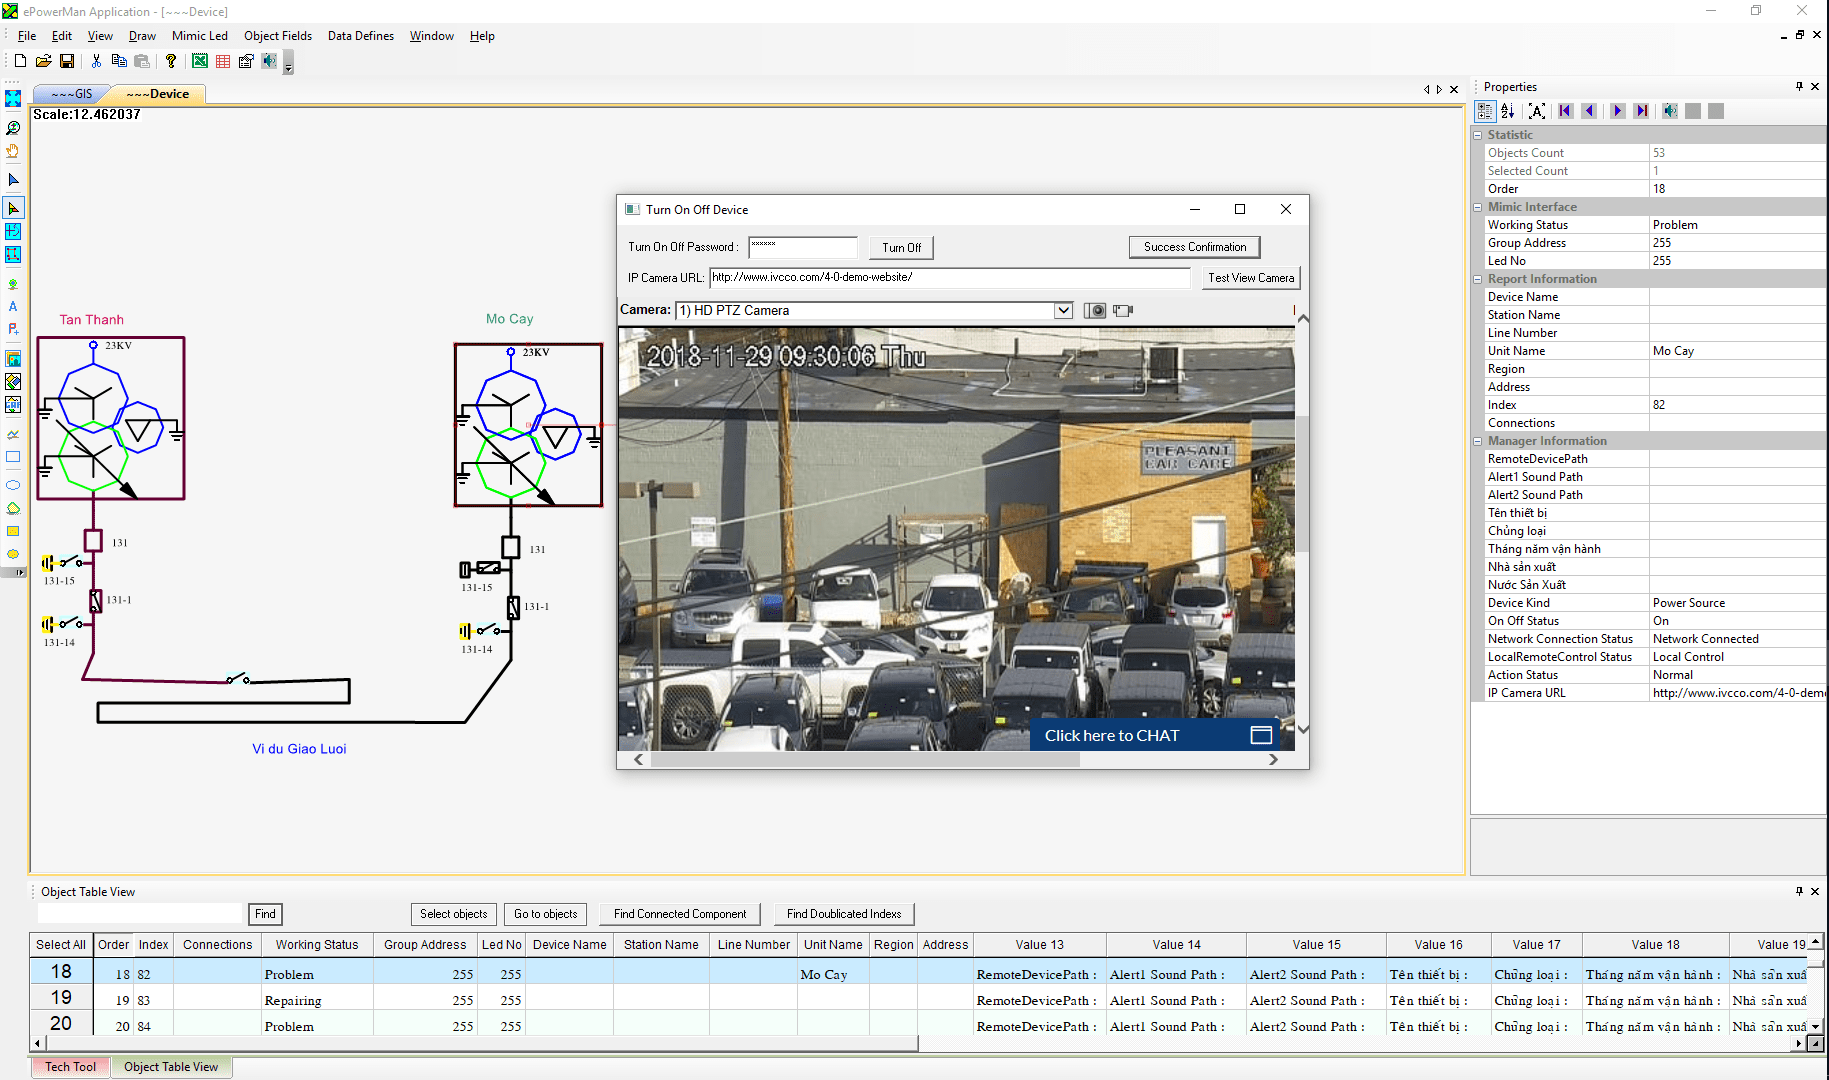This screenshot has width=1829, height=1080.
Task: Draw a rectangle with rectangle tool
Action: (x=13, y=457)
